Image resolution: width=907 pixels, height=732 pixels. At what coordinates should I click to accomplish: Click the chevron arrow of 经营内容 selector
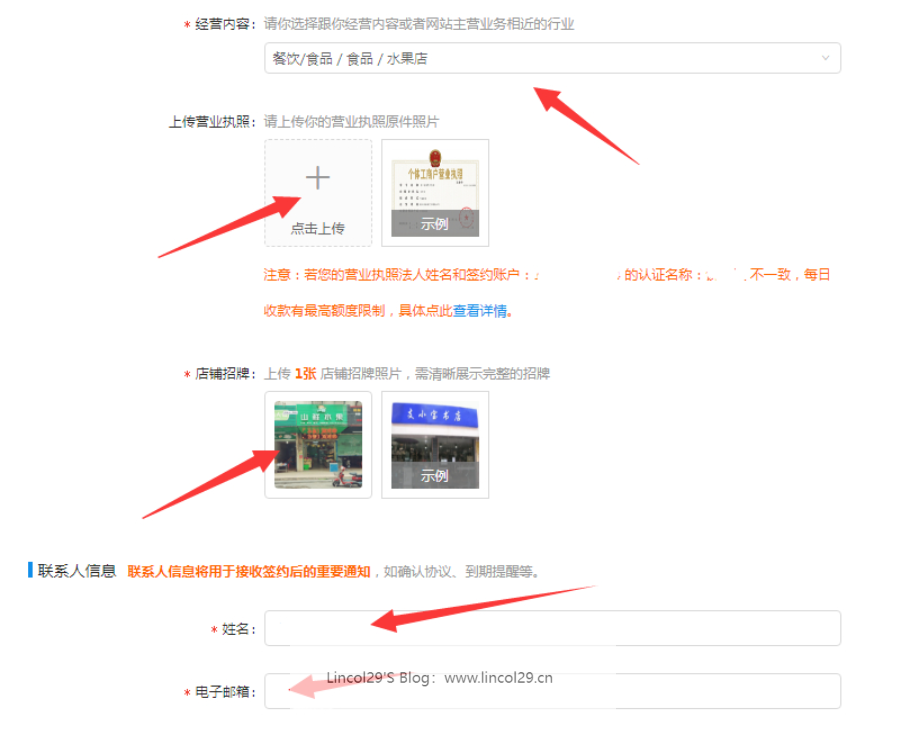825,59
